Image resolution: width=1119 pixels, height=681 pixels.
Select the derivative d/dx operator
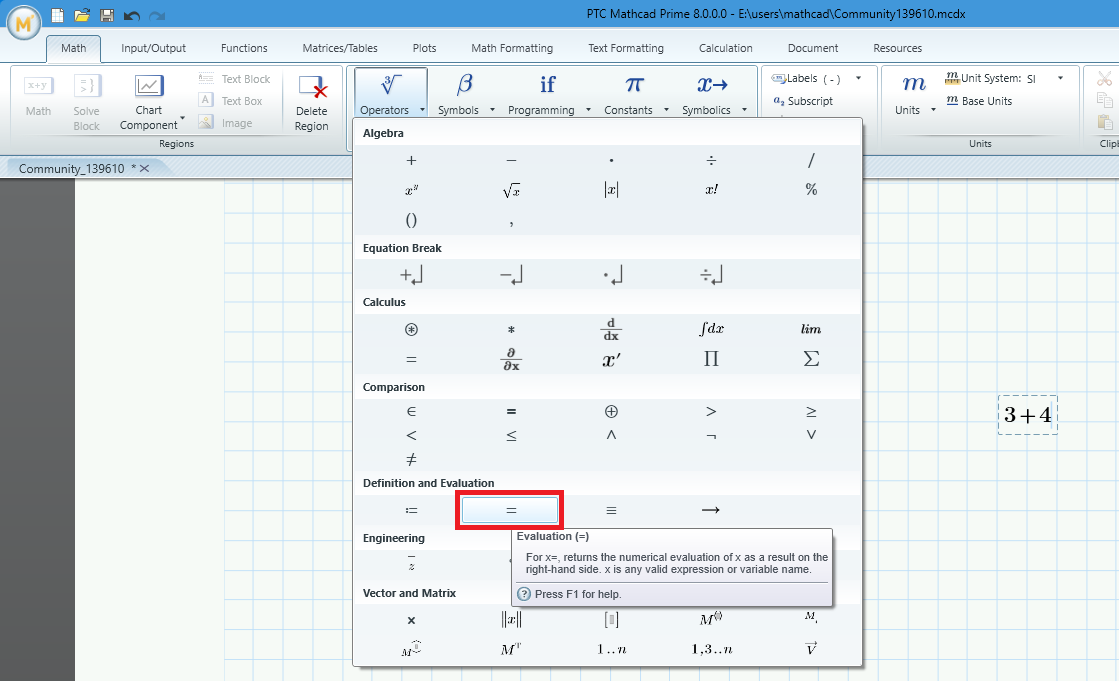(611, 329)
